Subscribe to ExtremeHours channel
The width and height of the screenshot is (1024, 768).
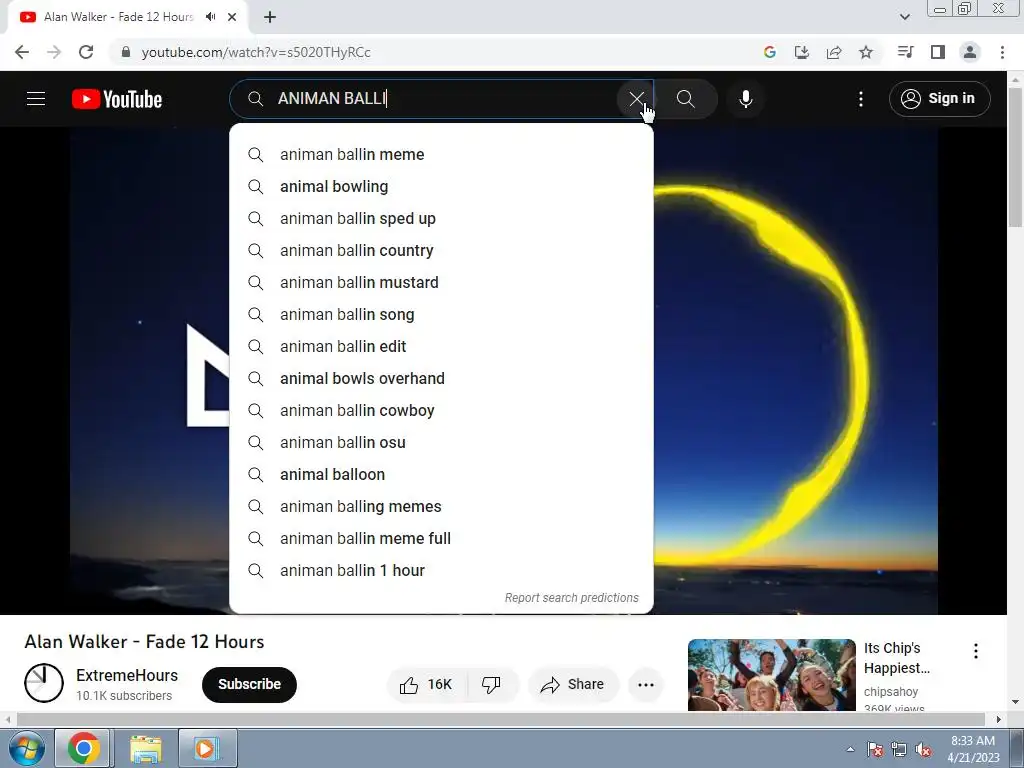[x=249, y=684]
